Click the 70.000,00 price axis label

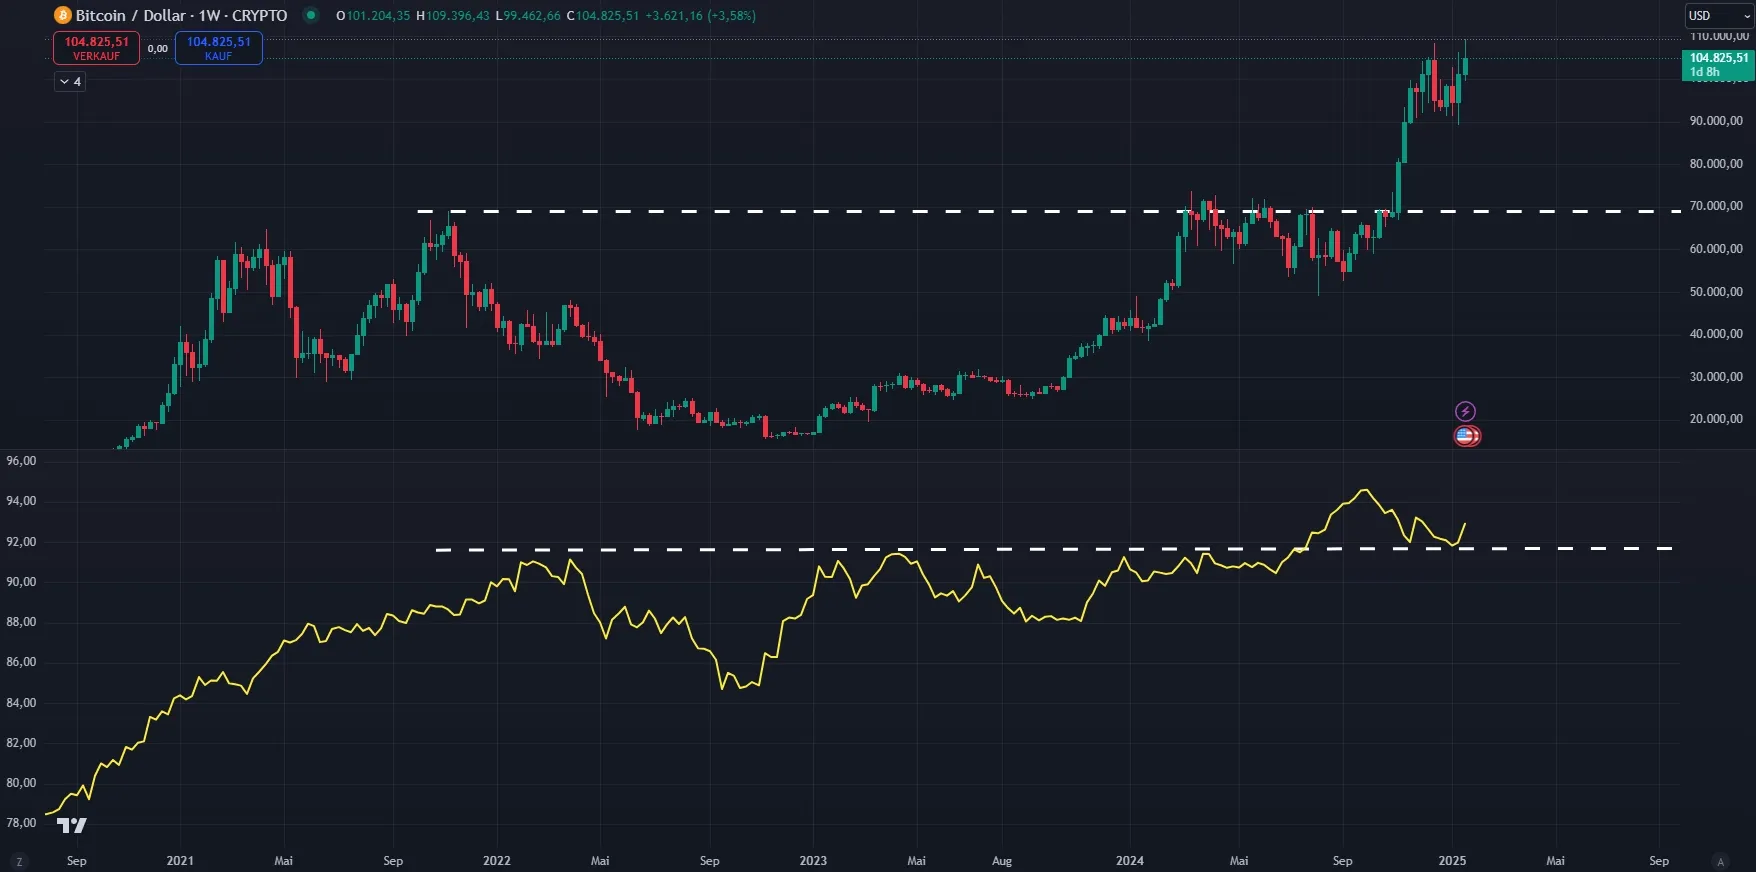[1716, 206]
